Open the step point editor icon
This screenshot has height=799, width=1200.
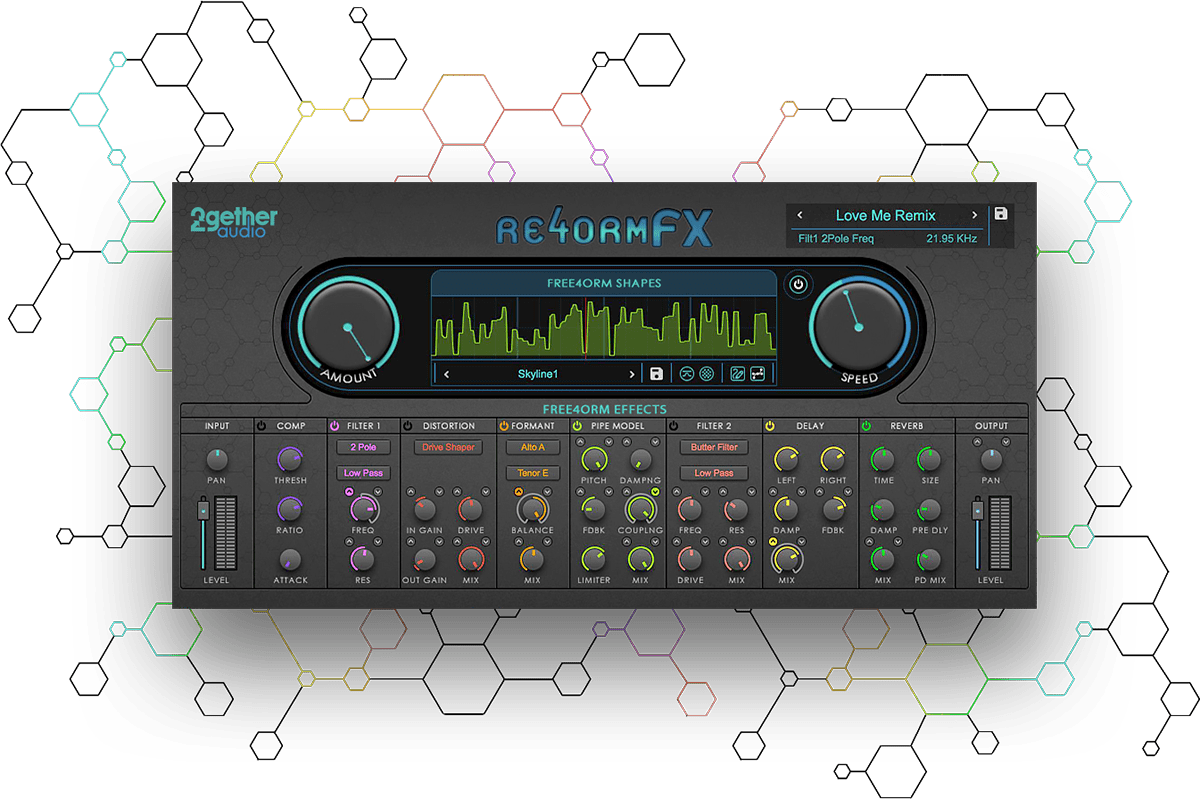tap(758, 374)
